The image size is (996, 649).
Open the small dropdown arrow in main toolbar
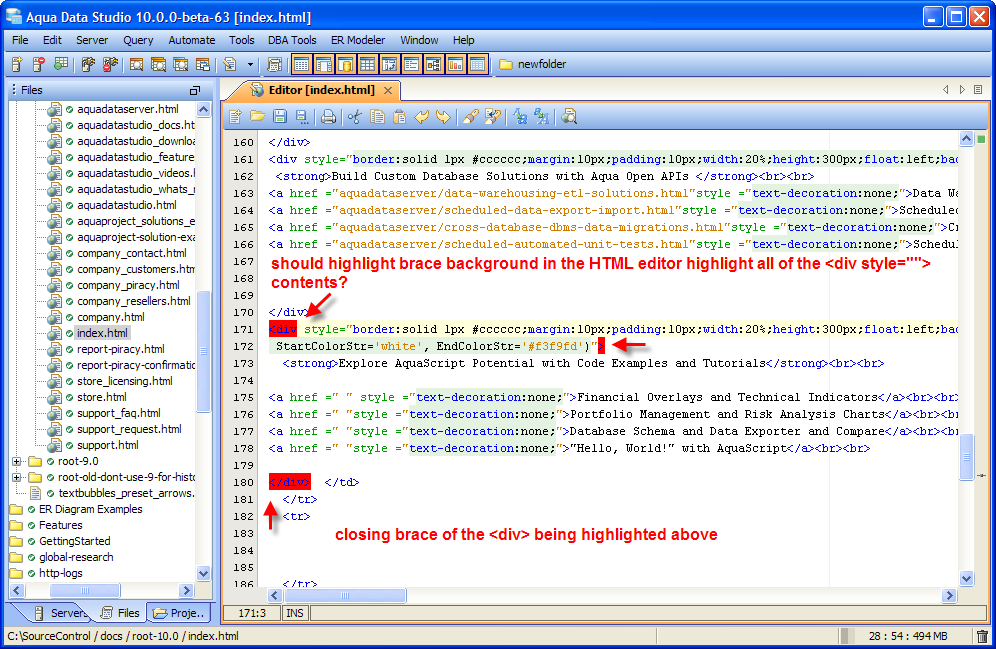(x=250, y=64)
